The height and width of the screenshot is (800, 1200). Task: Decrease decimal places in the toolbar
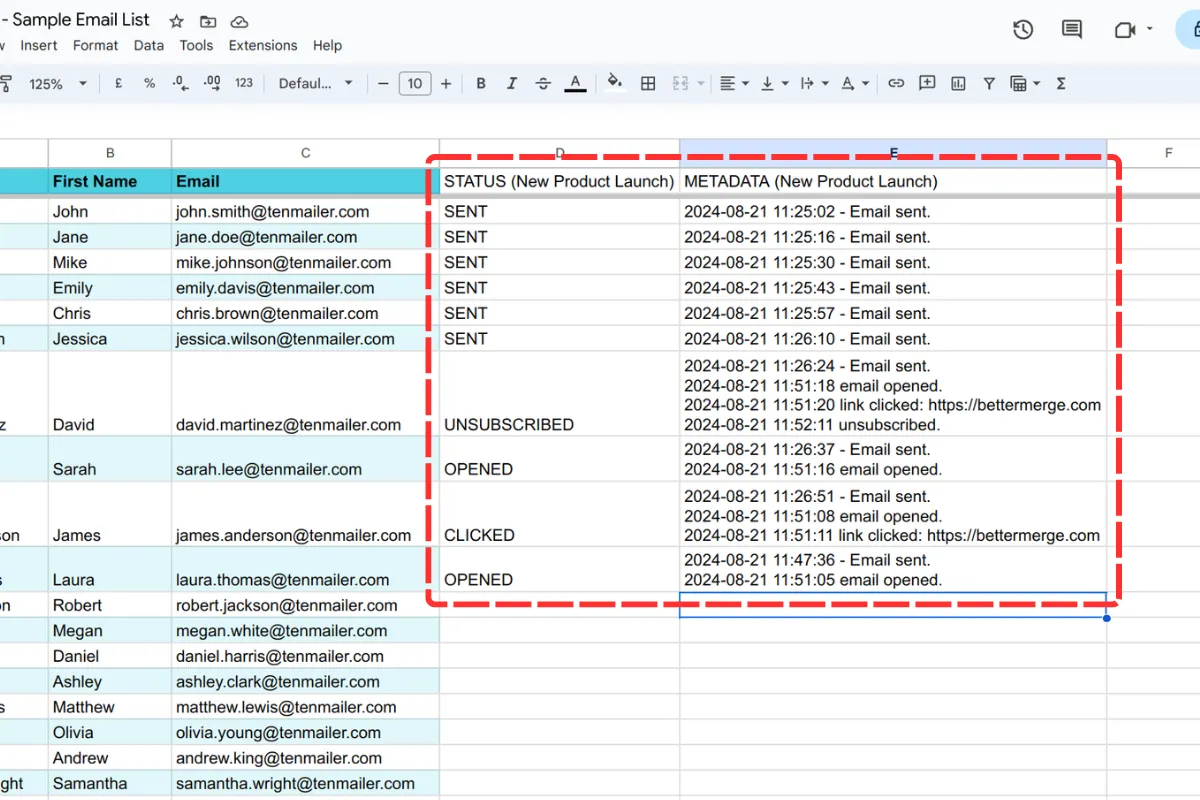click(x=178, y=83)
